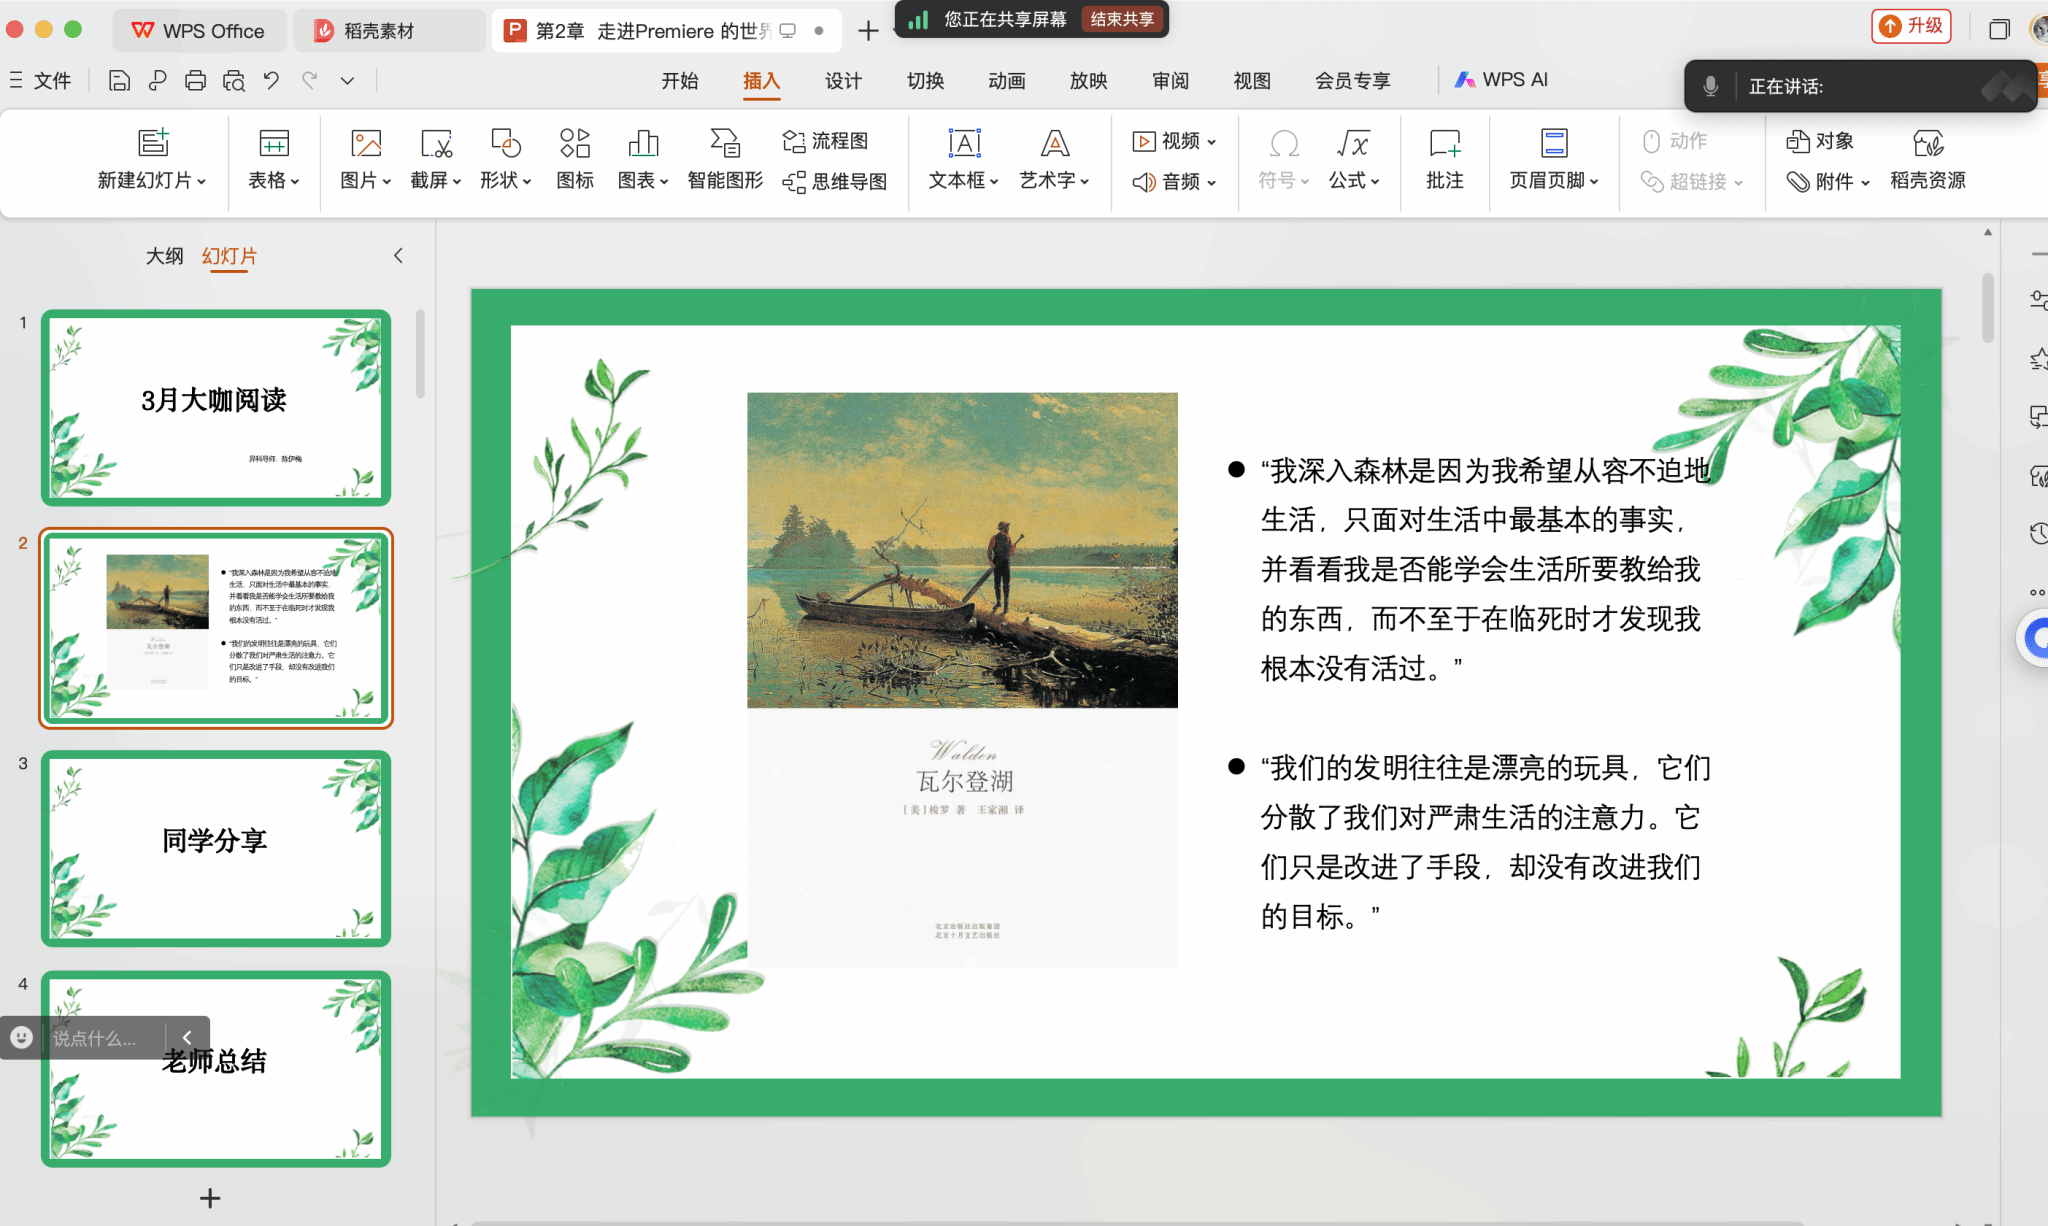This screenshot has height=1226, width=2048.
Task: Click the 文本框 text box icon
Action: (x=964, y=143)
